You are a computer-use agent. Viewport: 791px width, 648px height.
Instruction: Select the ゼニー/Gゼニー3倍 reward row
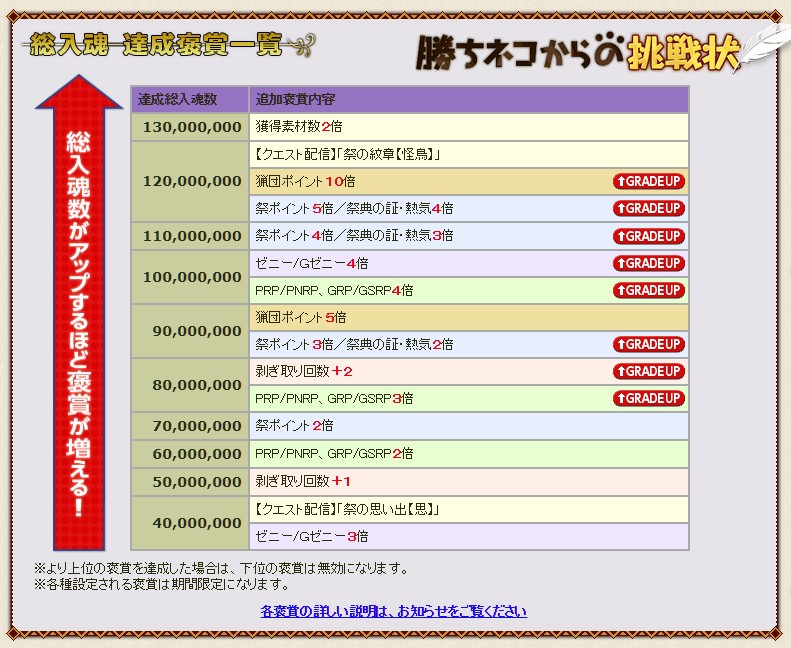(x=469, y=537)
